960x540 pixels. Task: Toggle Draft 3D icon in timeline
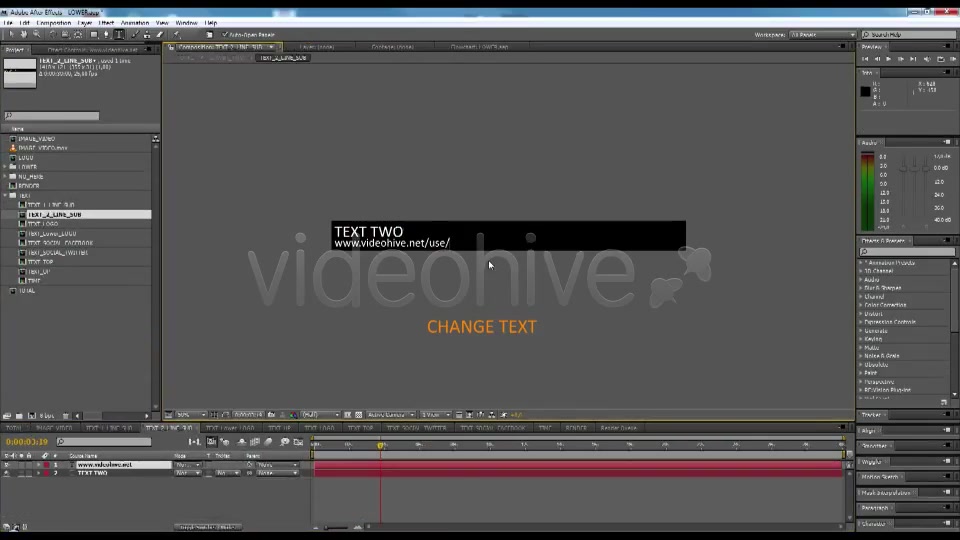point(225,442)
